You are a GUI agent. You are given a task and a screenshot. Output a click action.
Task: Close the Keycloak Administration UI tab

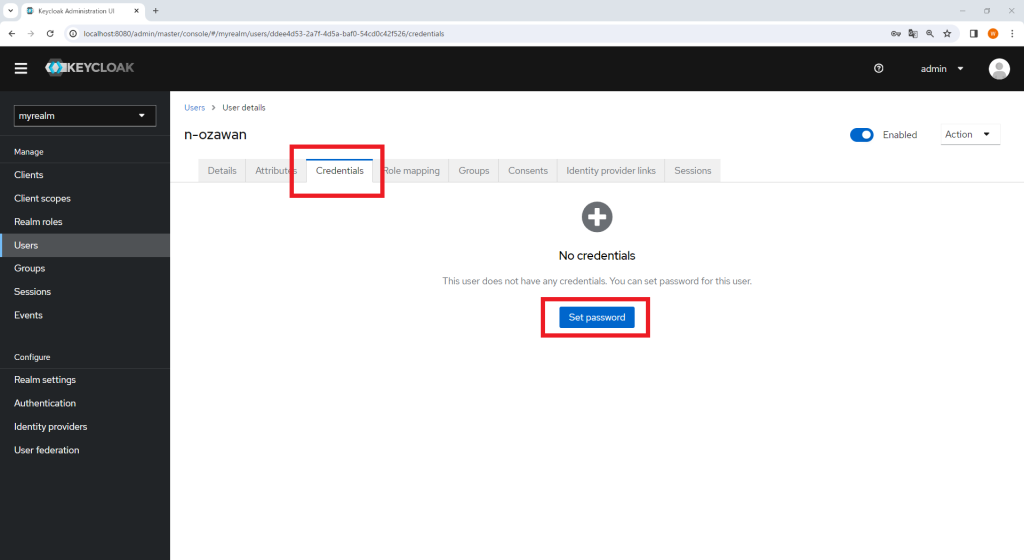pos(136,11)
